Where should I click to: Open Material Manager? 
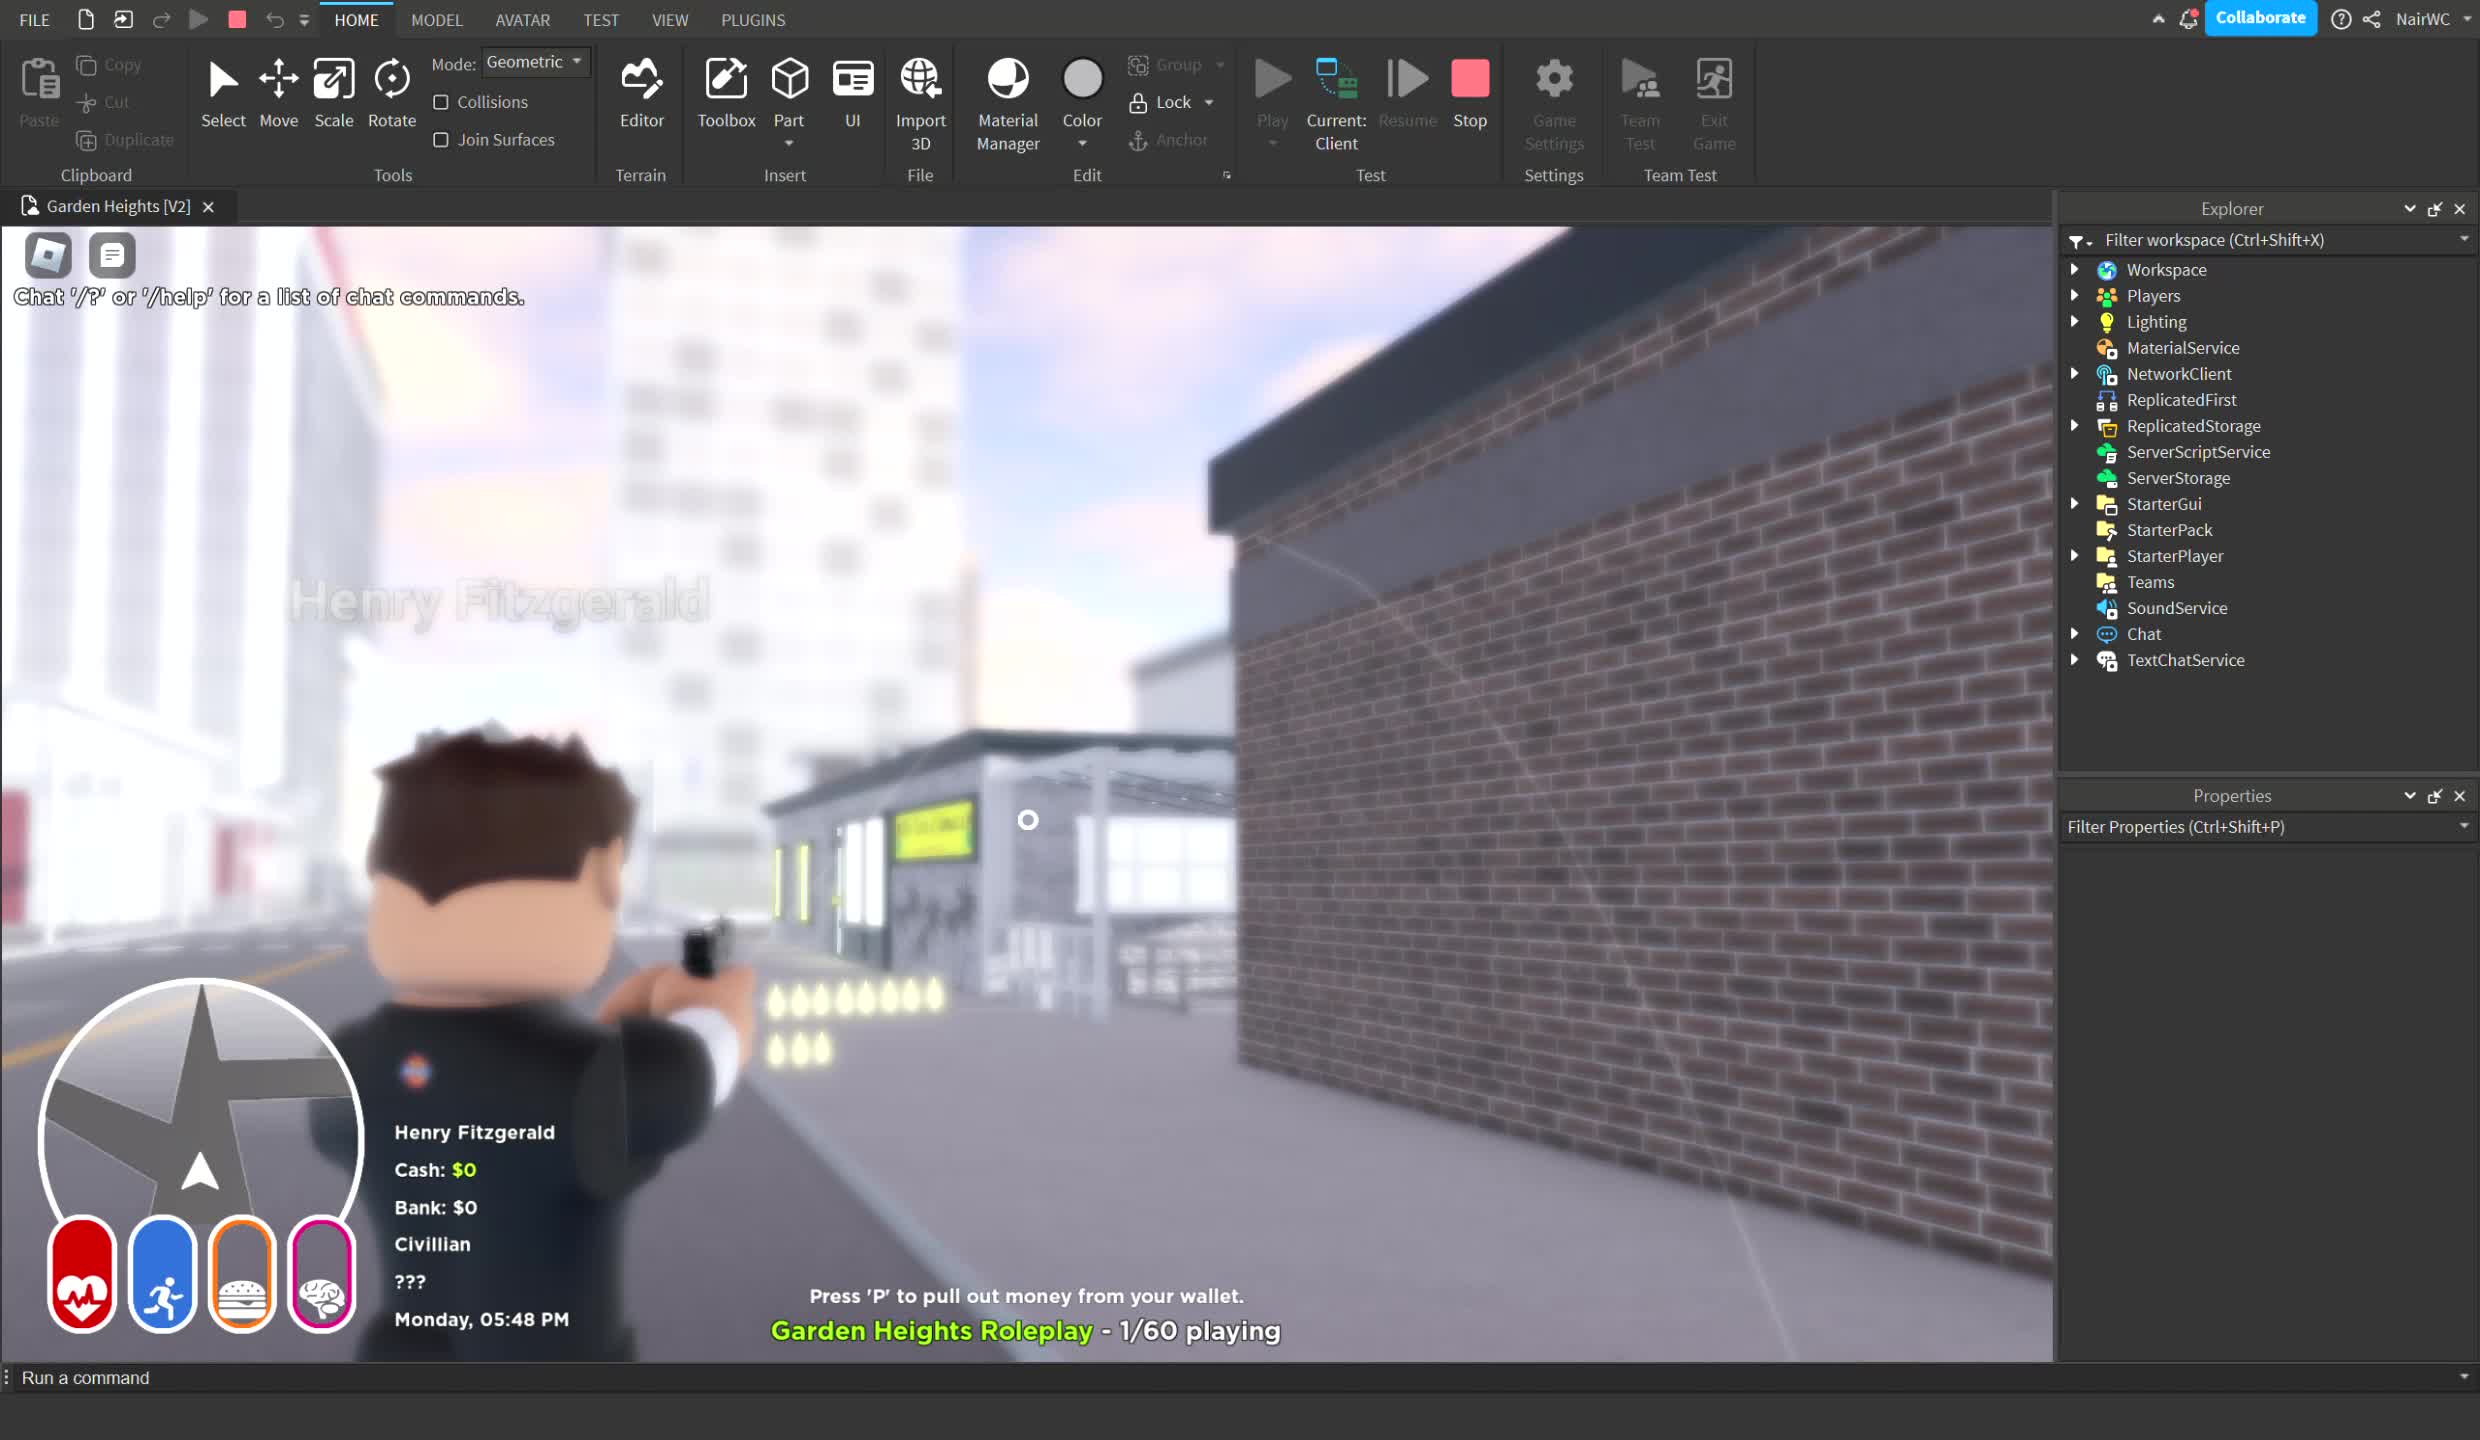point(1007,92)
